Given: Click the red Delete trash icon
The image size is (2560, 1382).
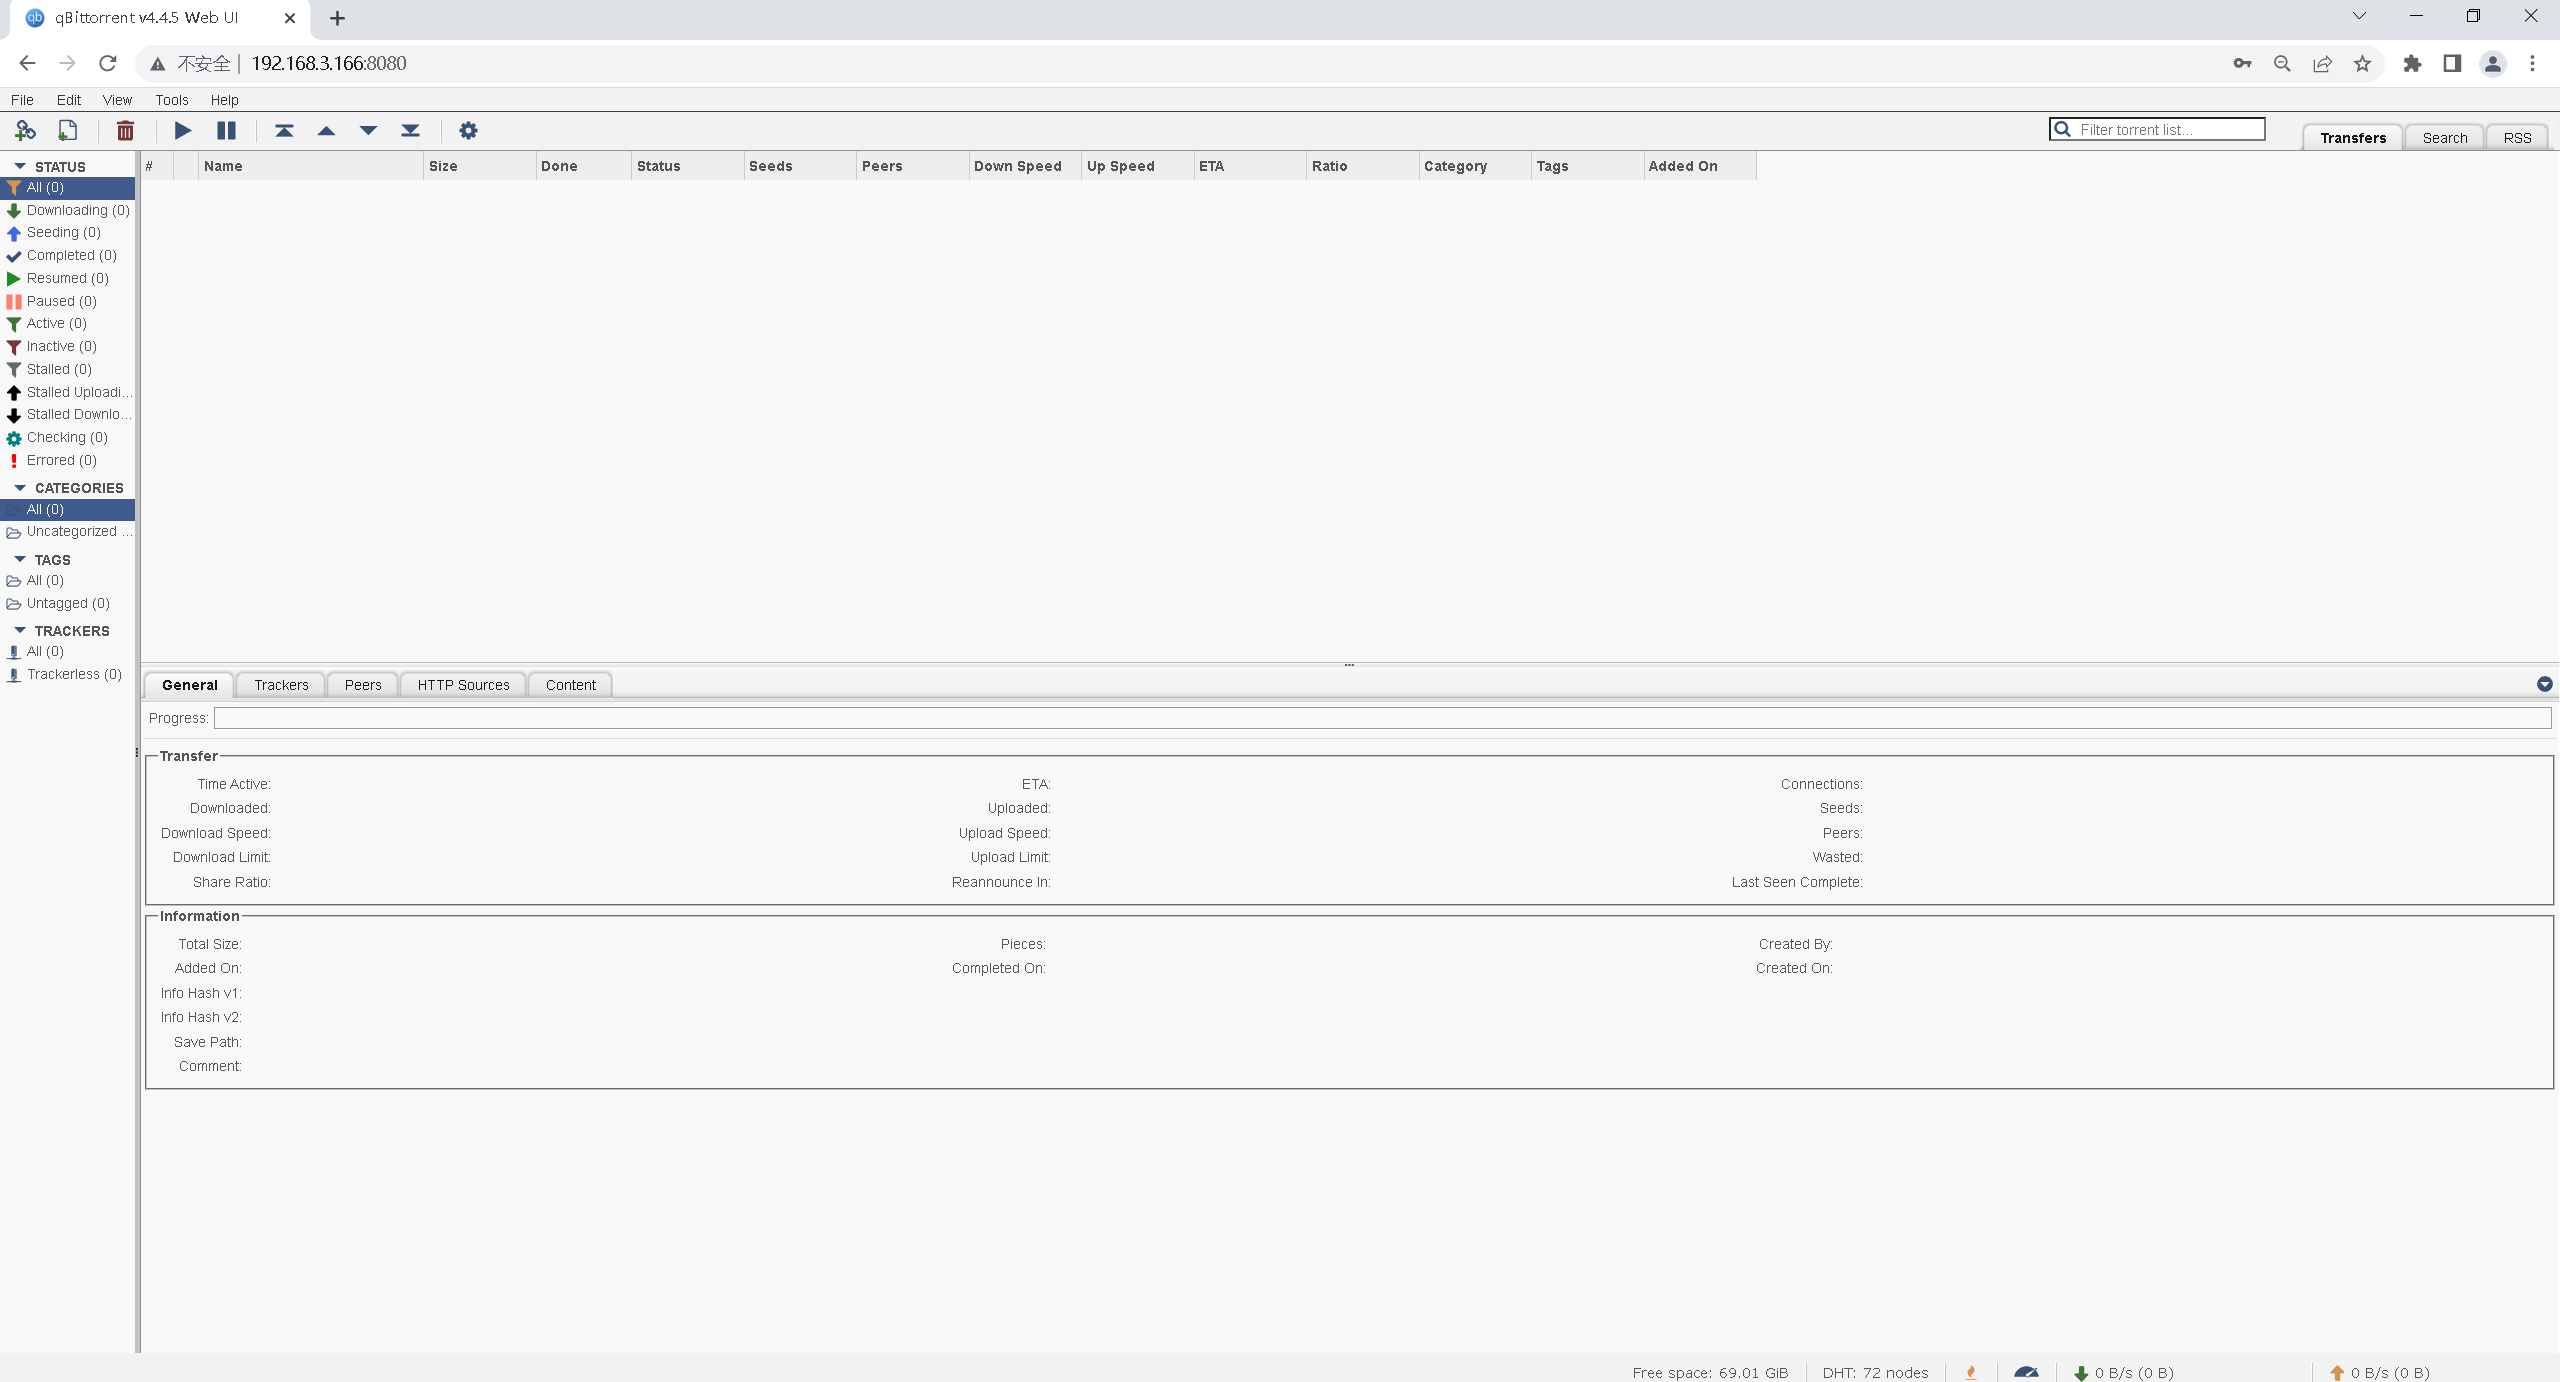Looking at the screenshot, I should pyautogui.click(x=125, y=130).
